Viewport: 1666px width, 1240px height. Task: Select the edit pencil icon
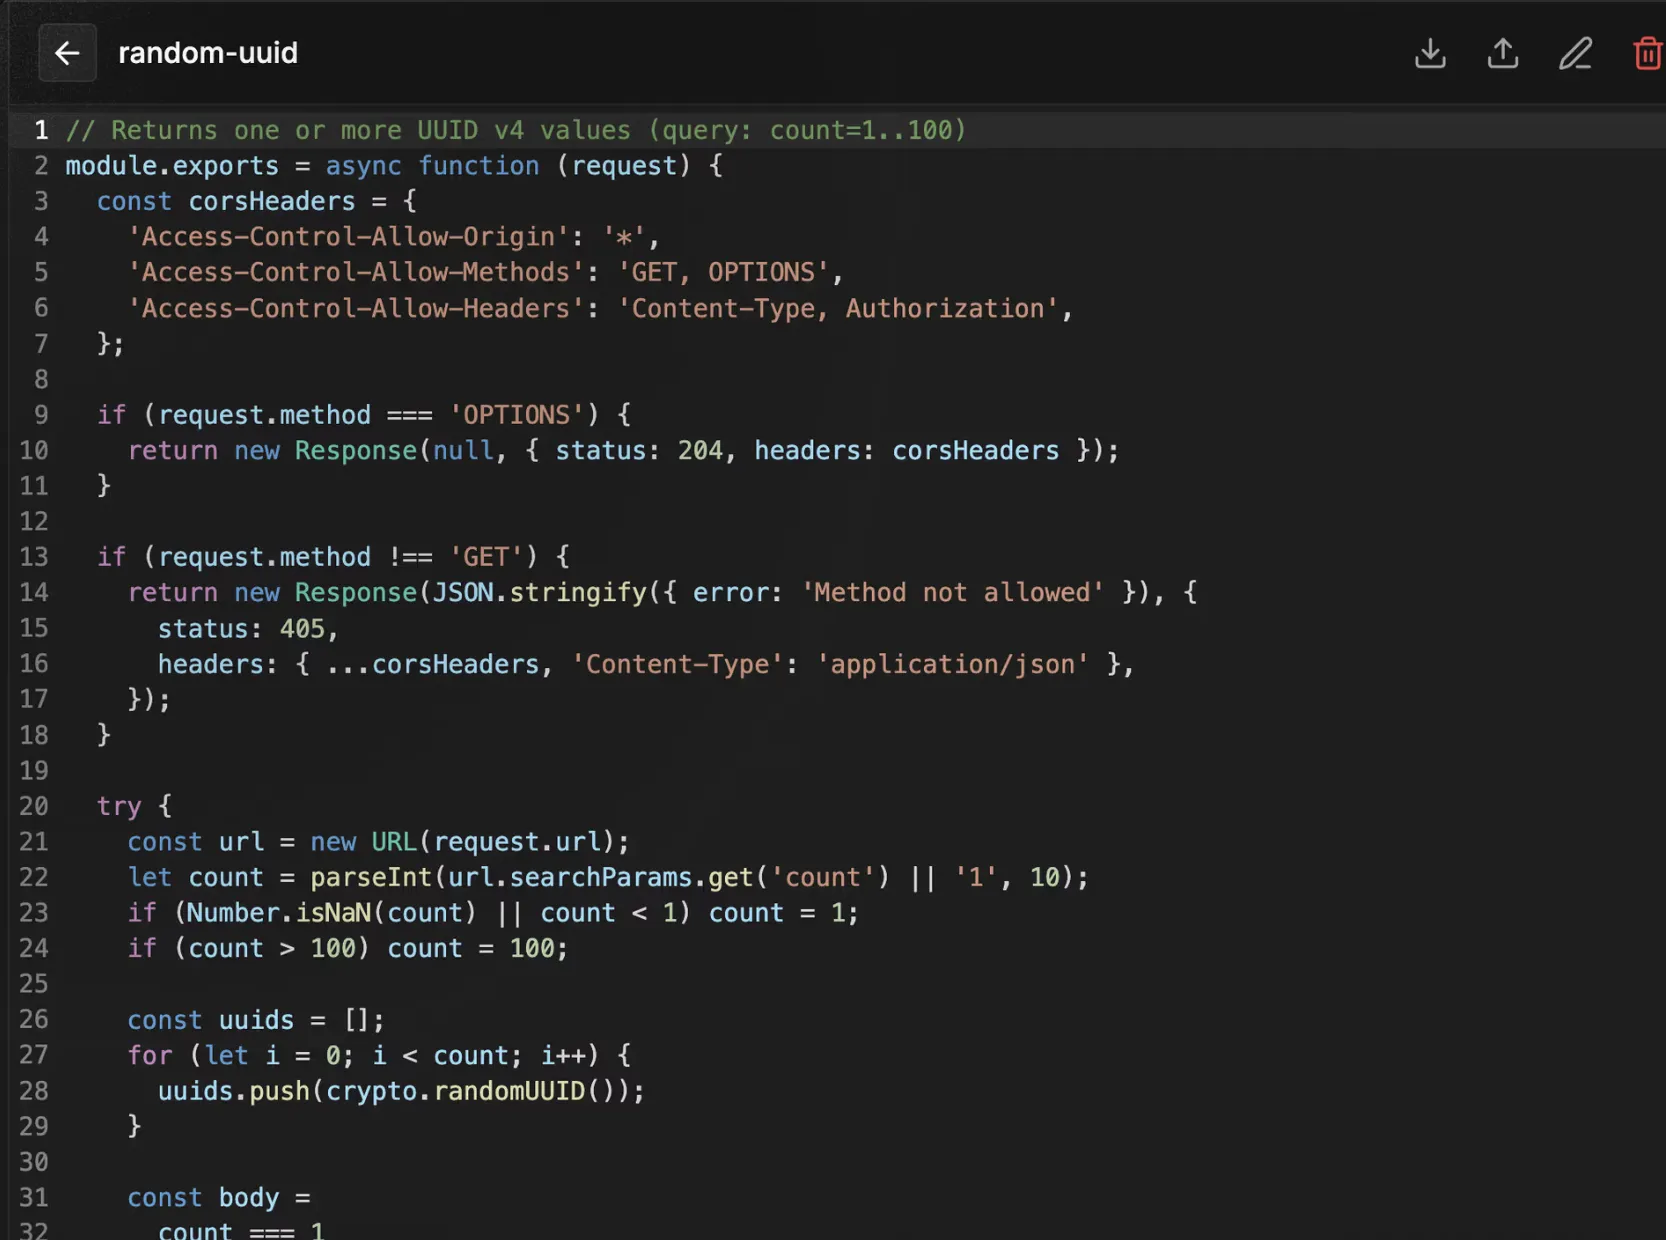pos(1576,54)
